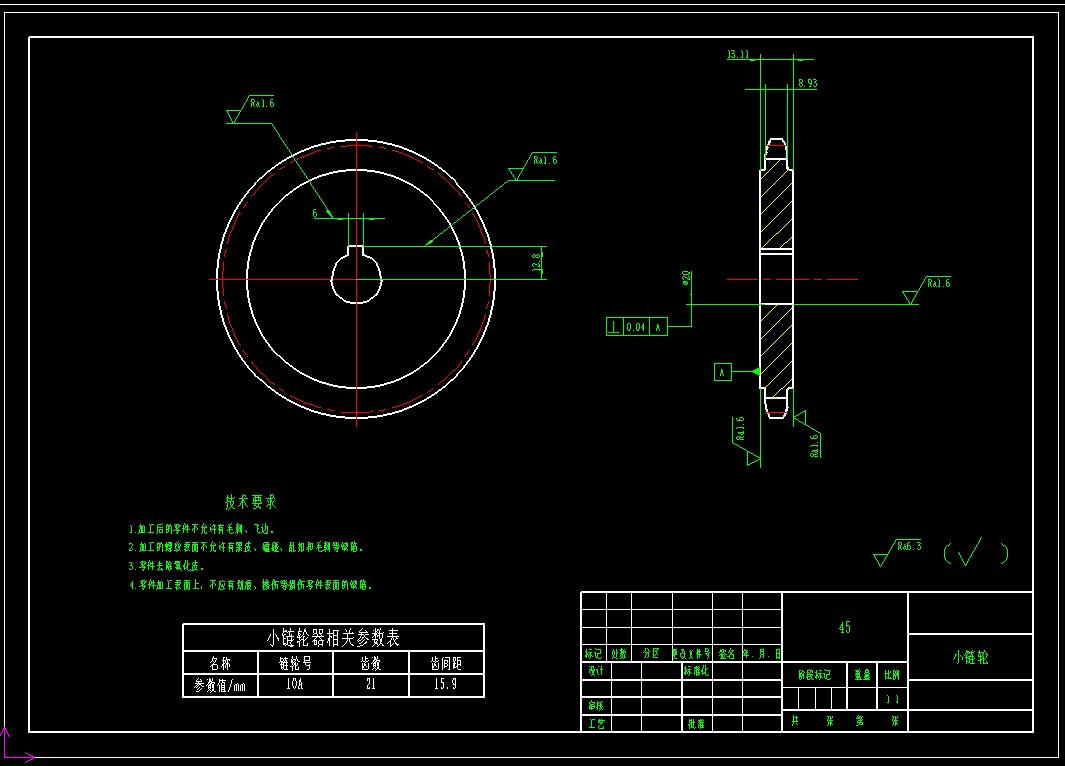Viewport: 1065px width, 766px height.
Task: Select the "处数" title block cell
Action: [619, 653]
